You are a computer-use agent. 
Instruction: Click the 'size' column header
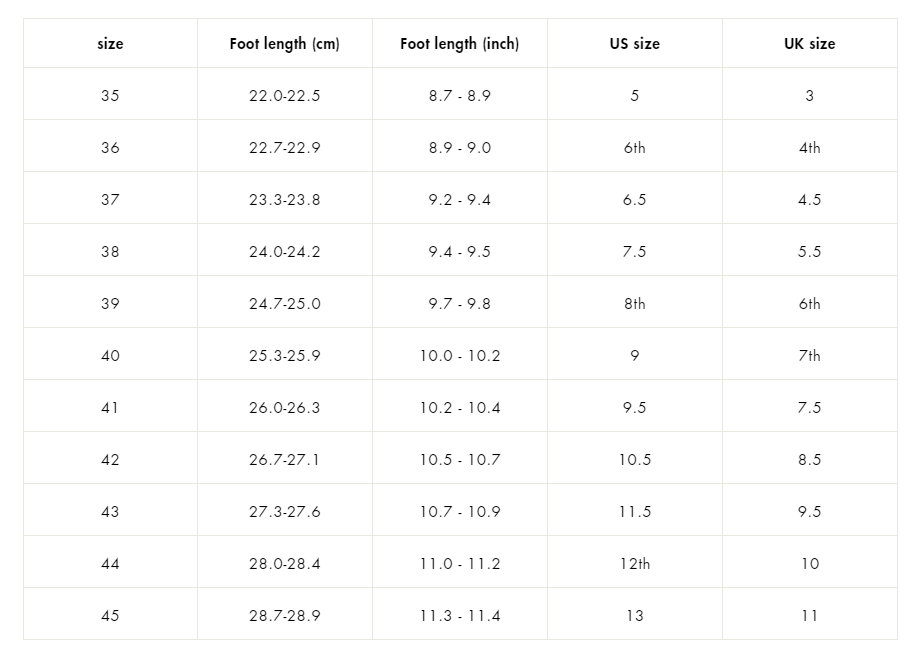[110, 44]
